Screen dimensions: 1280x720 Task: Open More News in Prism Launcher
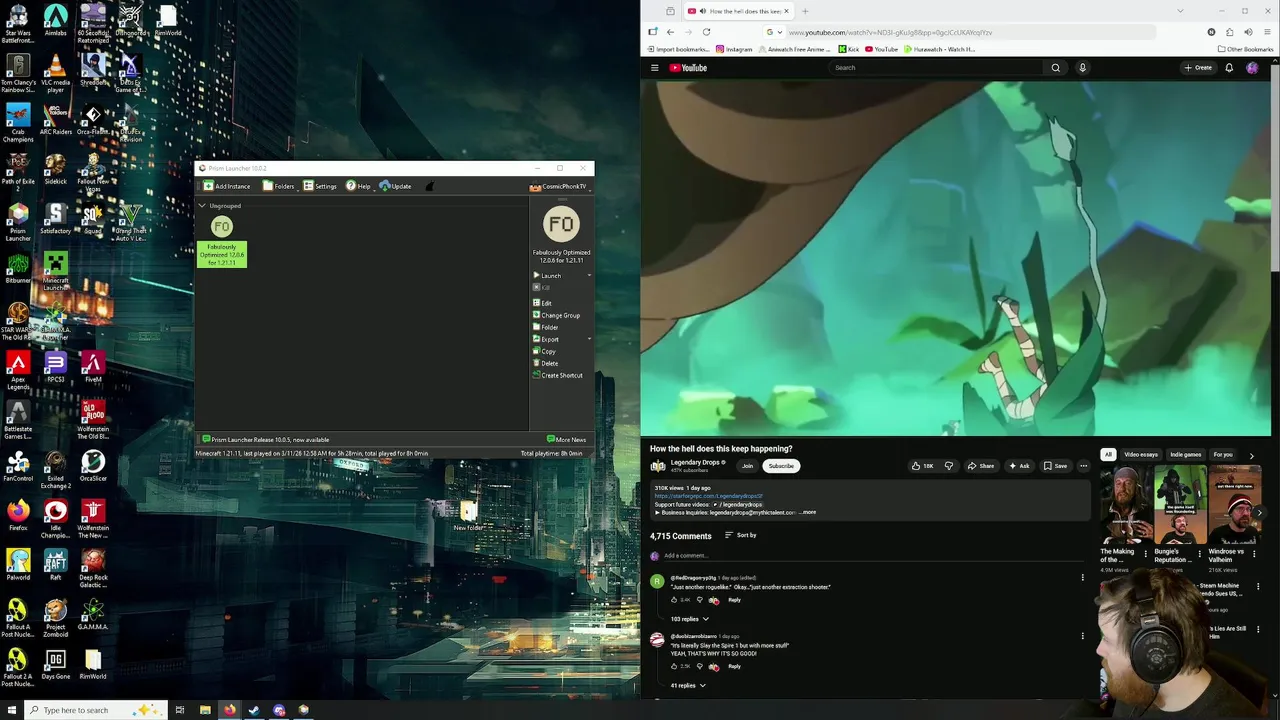[x=567, y=440]
